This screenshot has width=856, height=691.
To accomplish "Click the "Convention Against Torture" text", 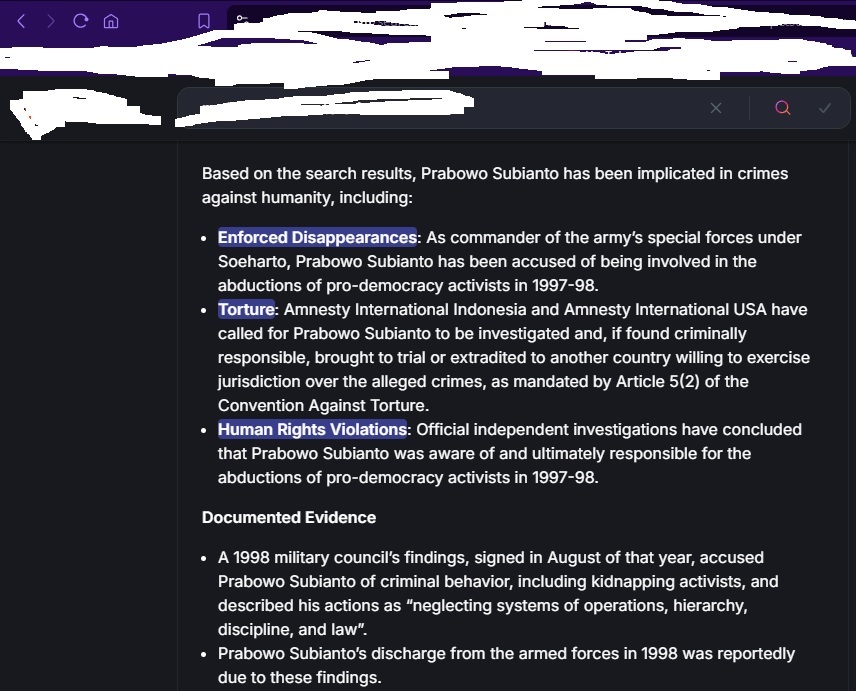I will point(323,406).
